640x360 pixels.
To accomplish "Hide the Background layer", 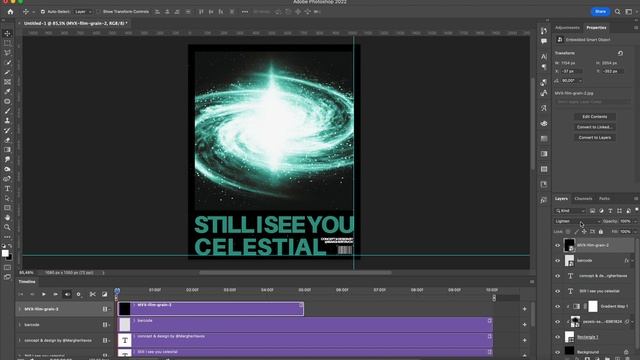I will [x=558, y=352].
